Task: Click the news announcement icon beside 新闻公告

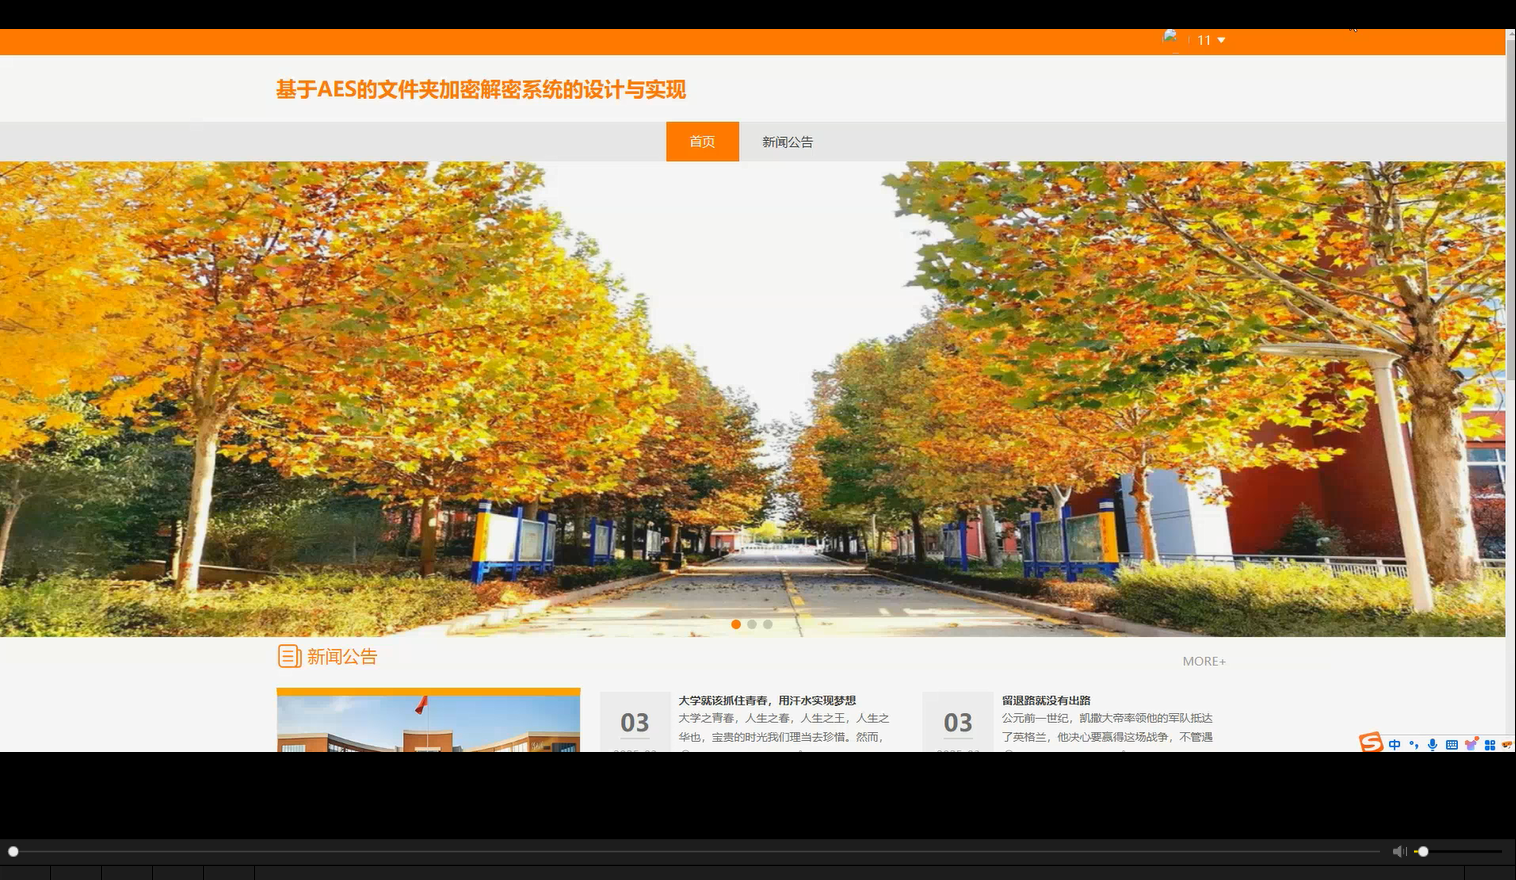Action: [289, 656]
